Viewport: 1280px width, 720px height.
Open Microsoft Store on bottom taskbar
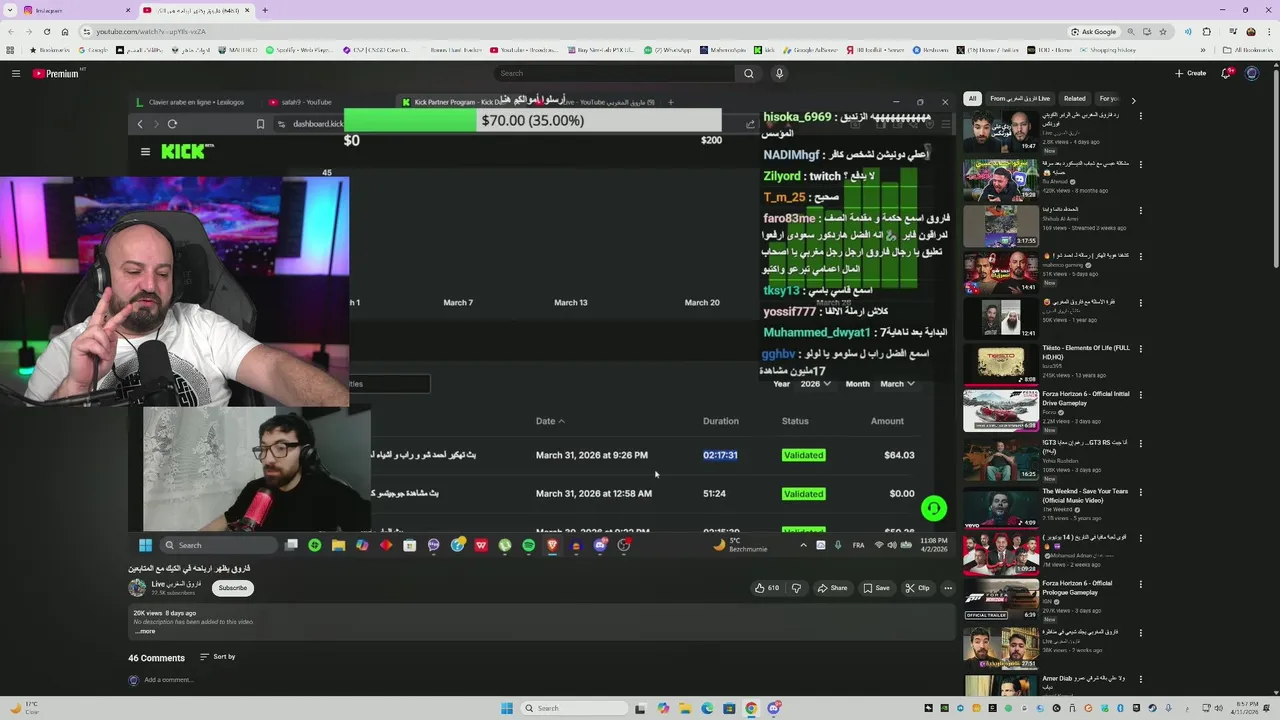[x=729, y=708]
